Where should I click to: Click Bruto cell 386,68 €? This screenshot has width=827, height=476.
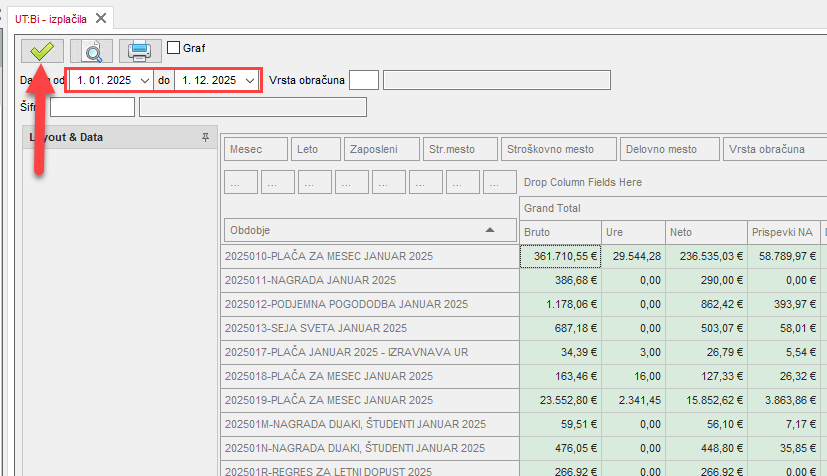(x=560, y=280)
